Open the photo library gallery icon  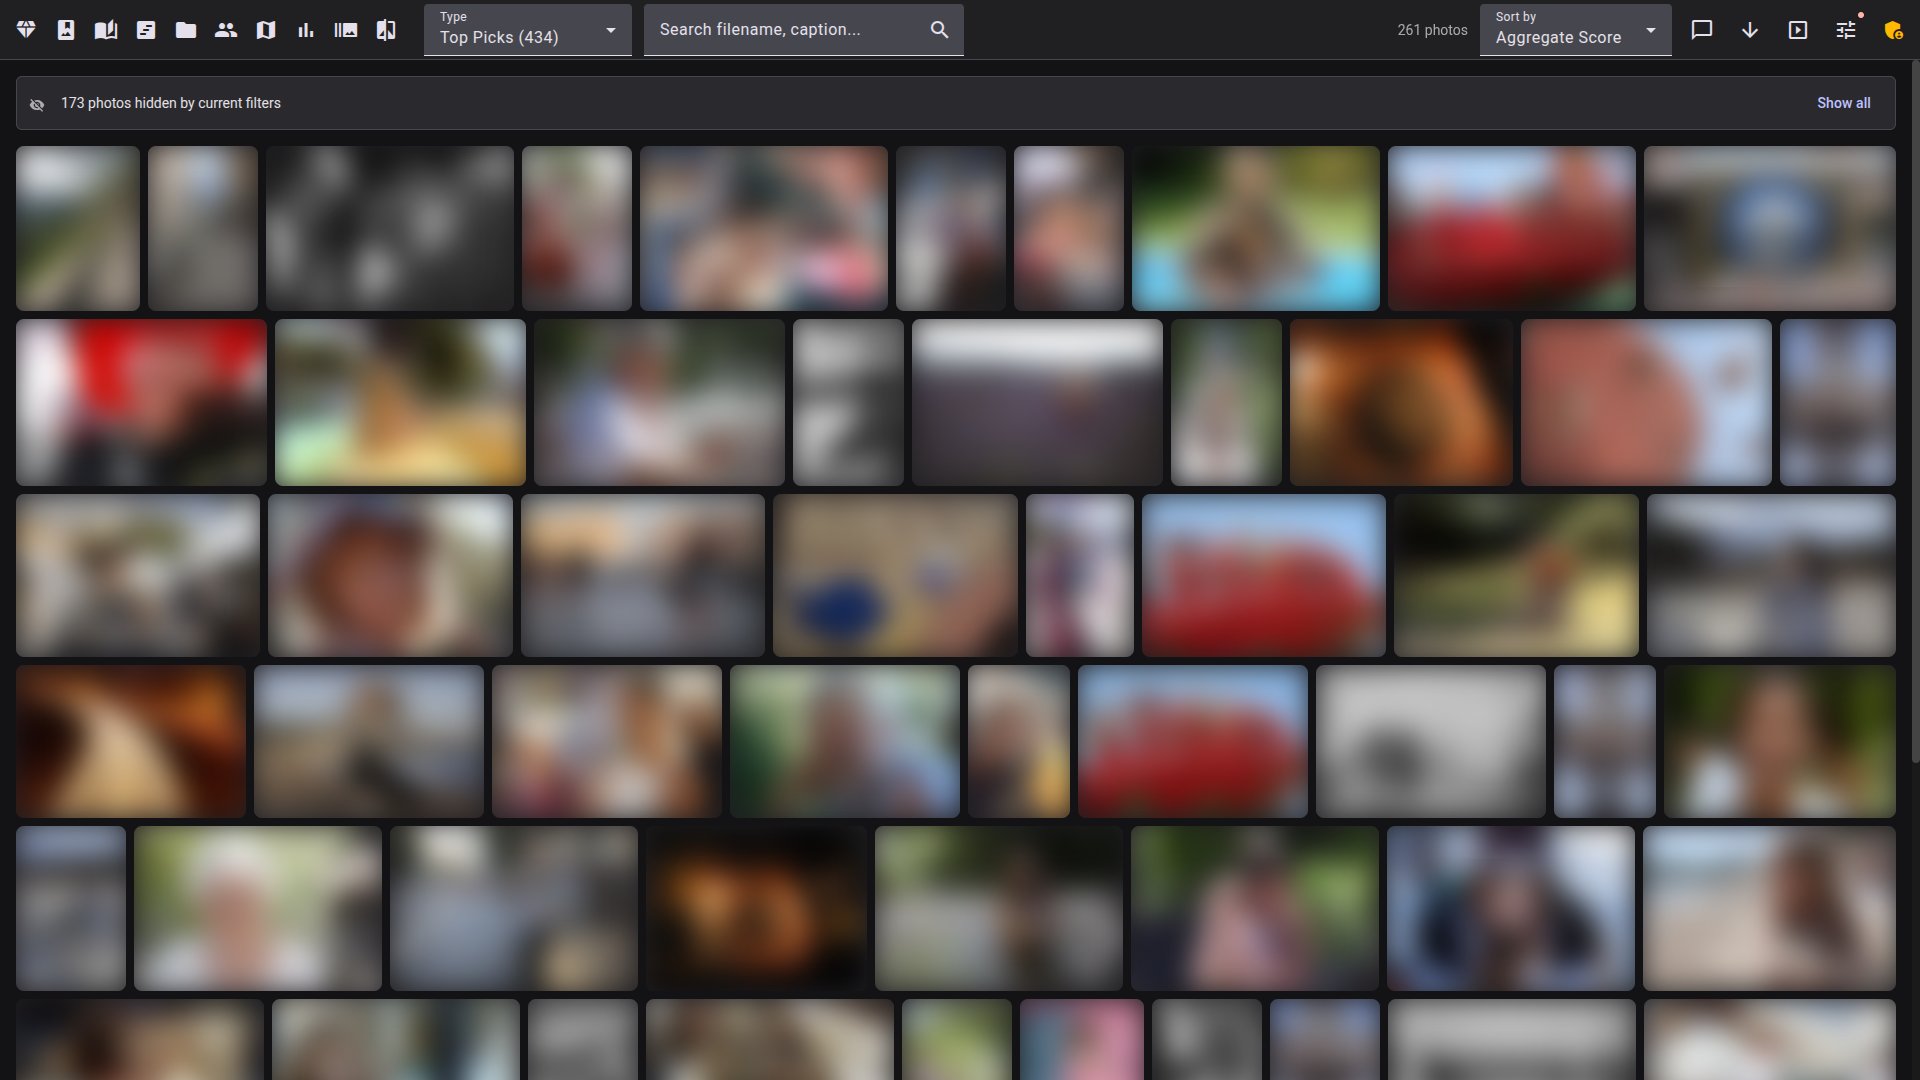(x=346, y=30)
